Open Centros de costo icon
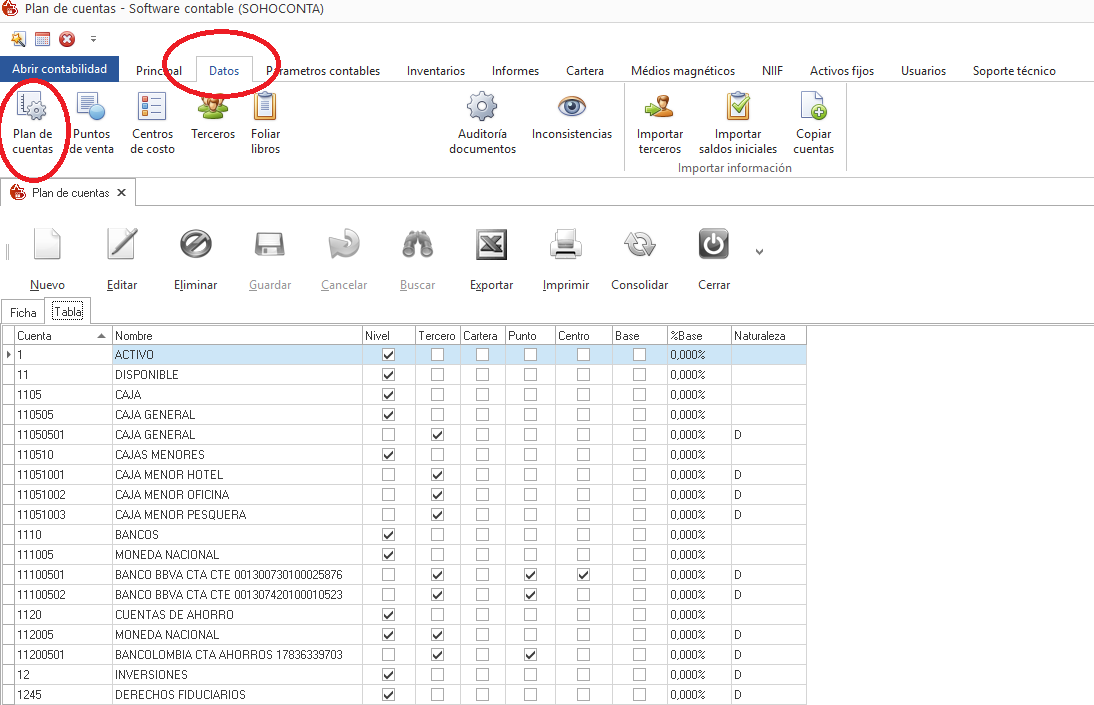 [x=152, y=107]
